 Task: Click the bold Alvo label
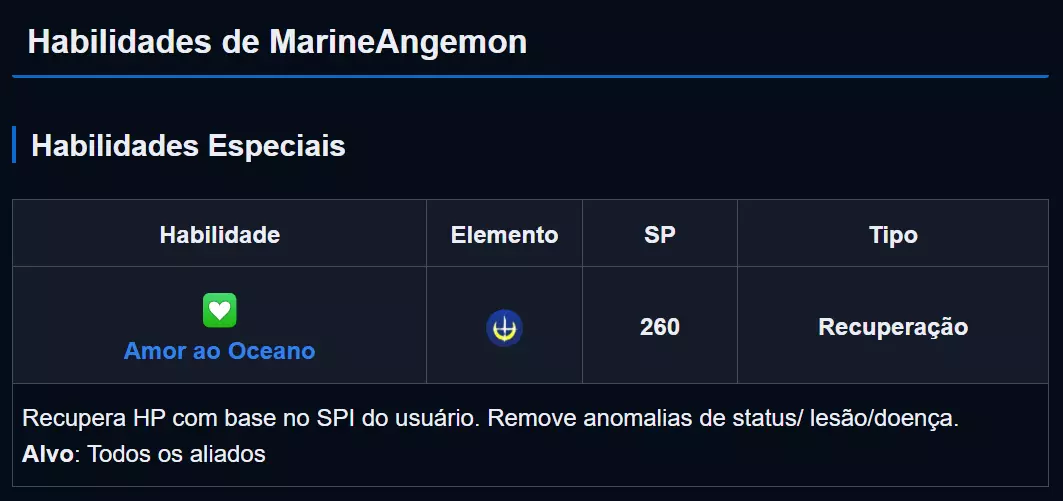48,453
